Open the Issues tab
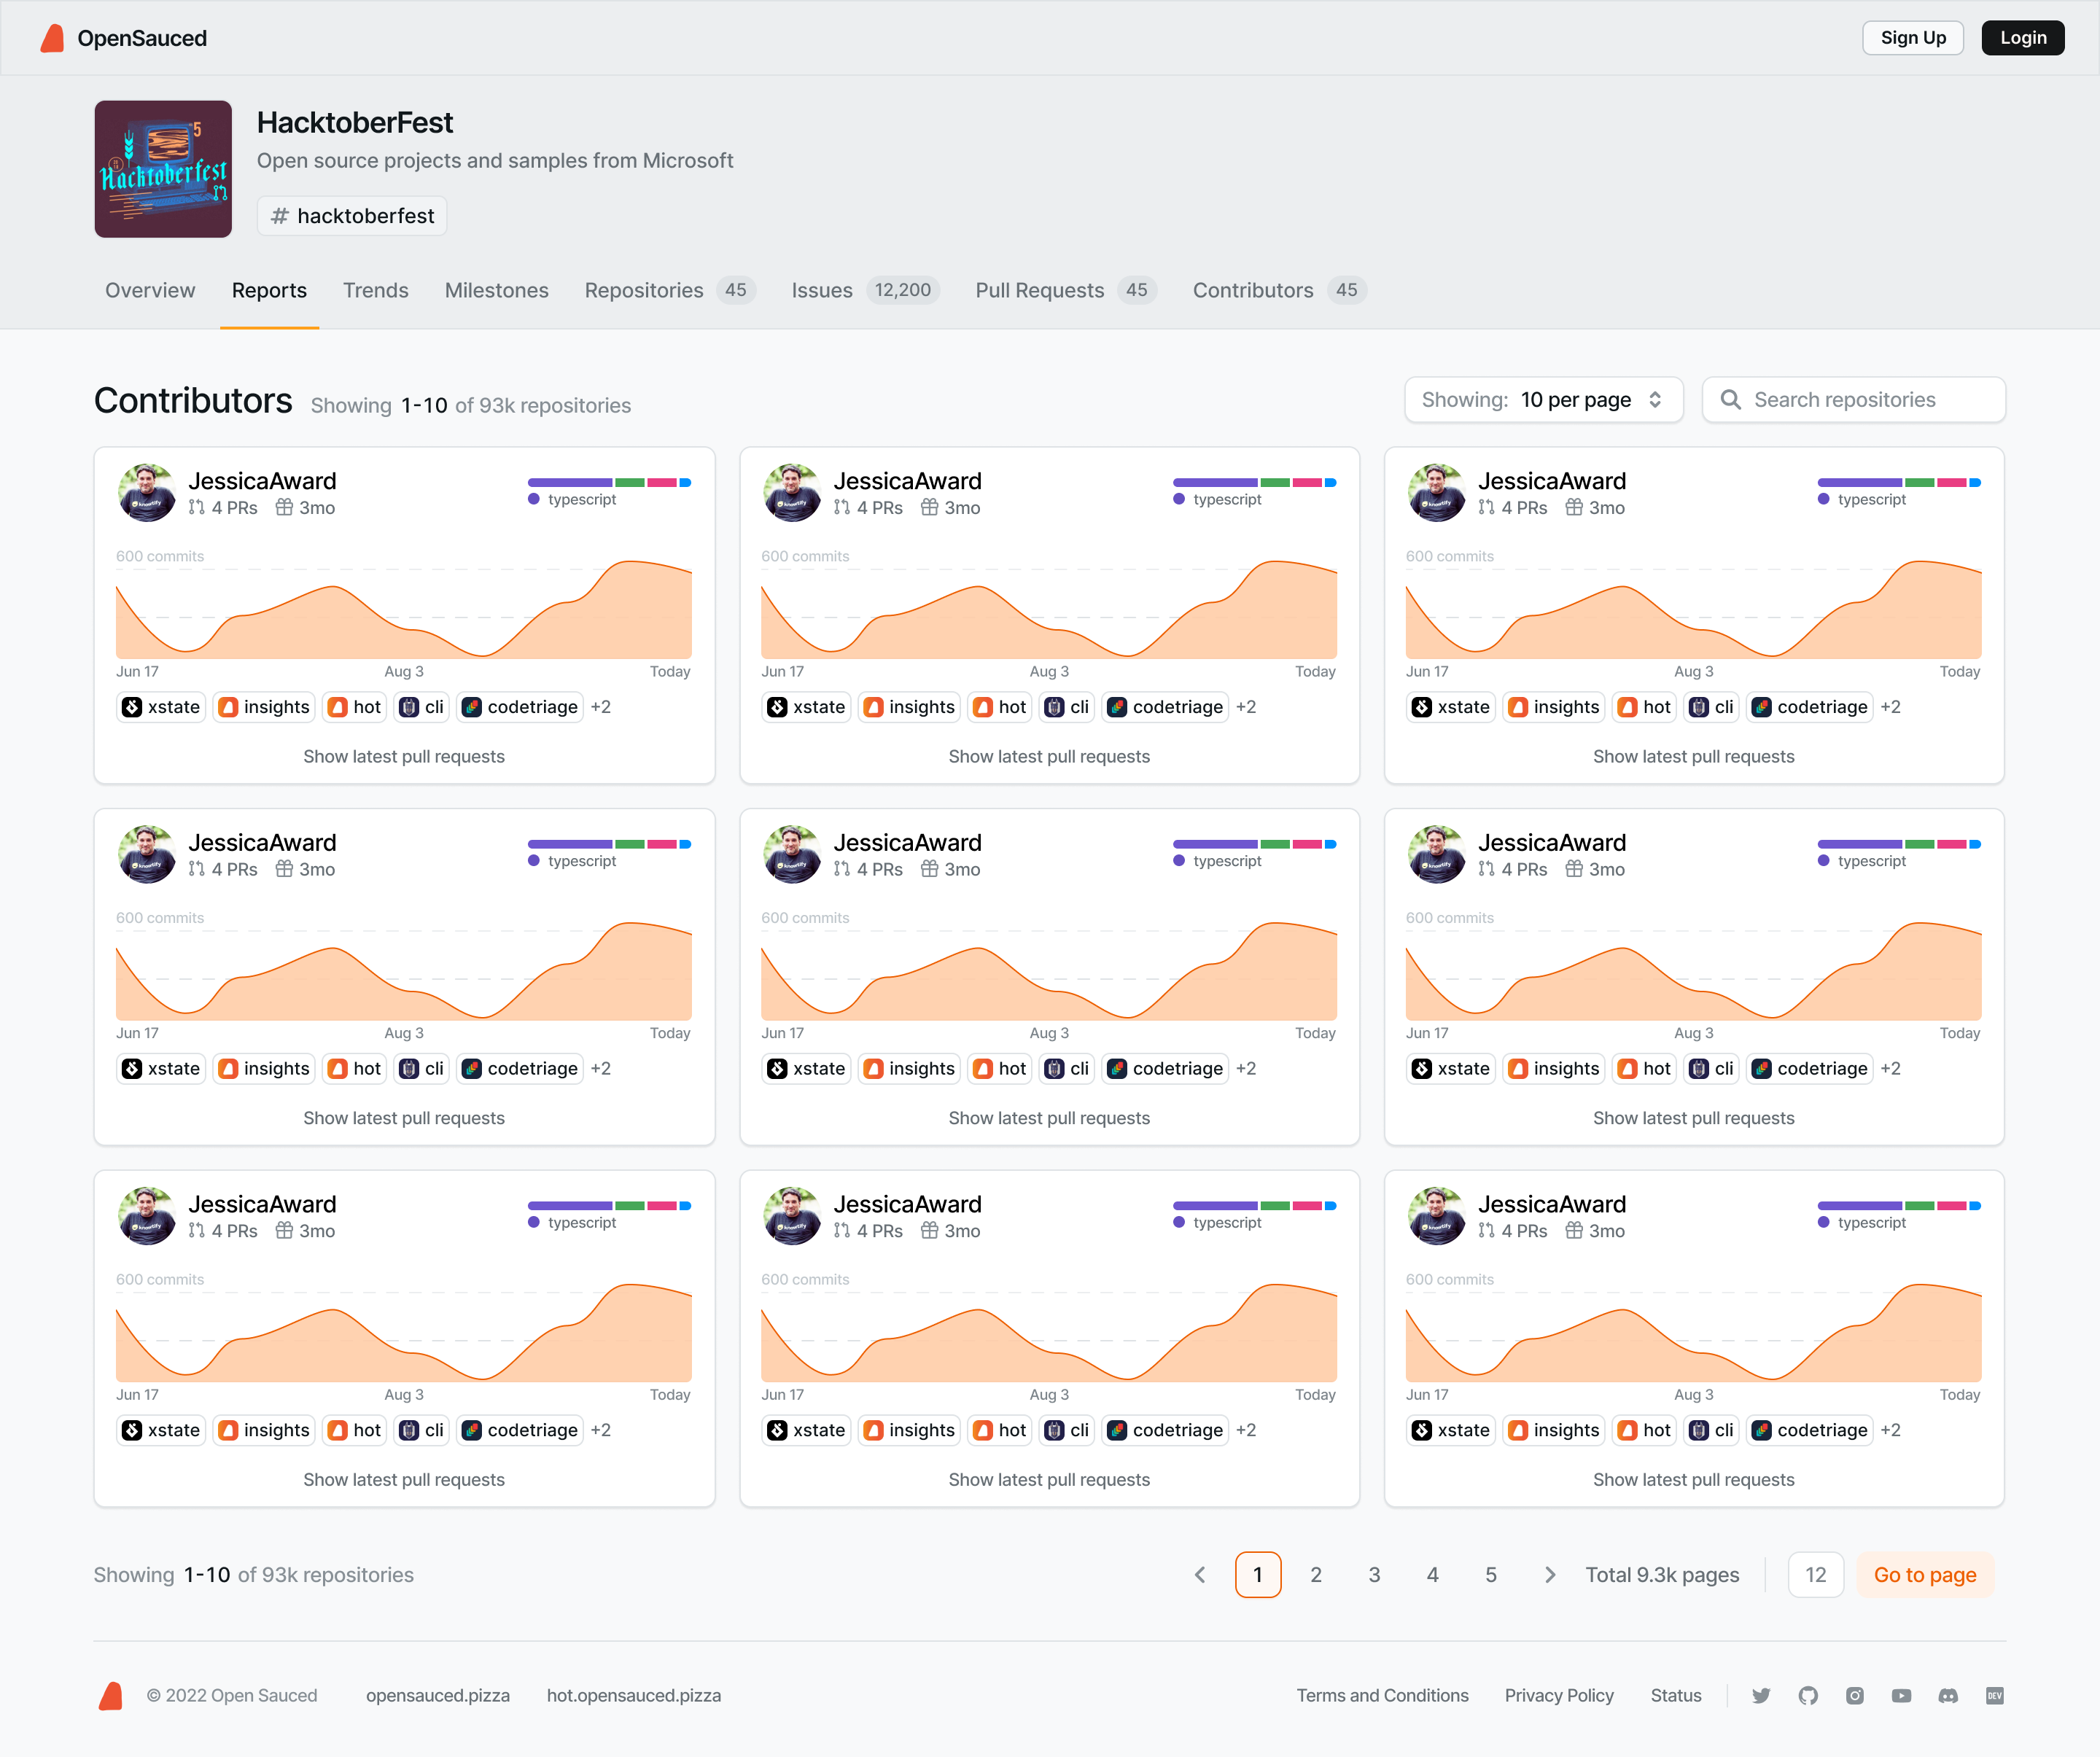This screenshot has width=2100, height=1757. coord(821,290)
